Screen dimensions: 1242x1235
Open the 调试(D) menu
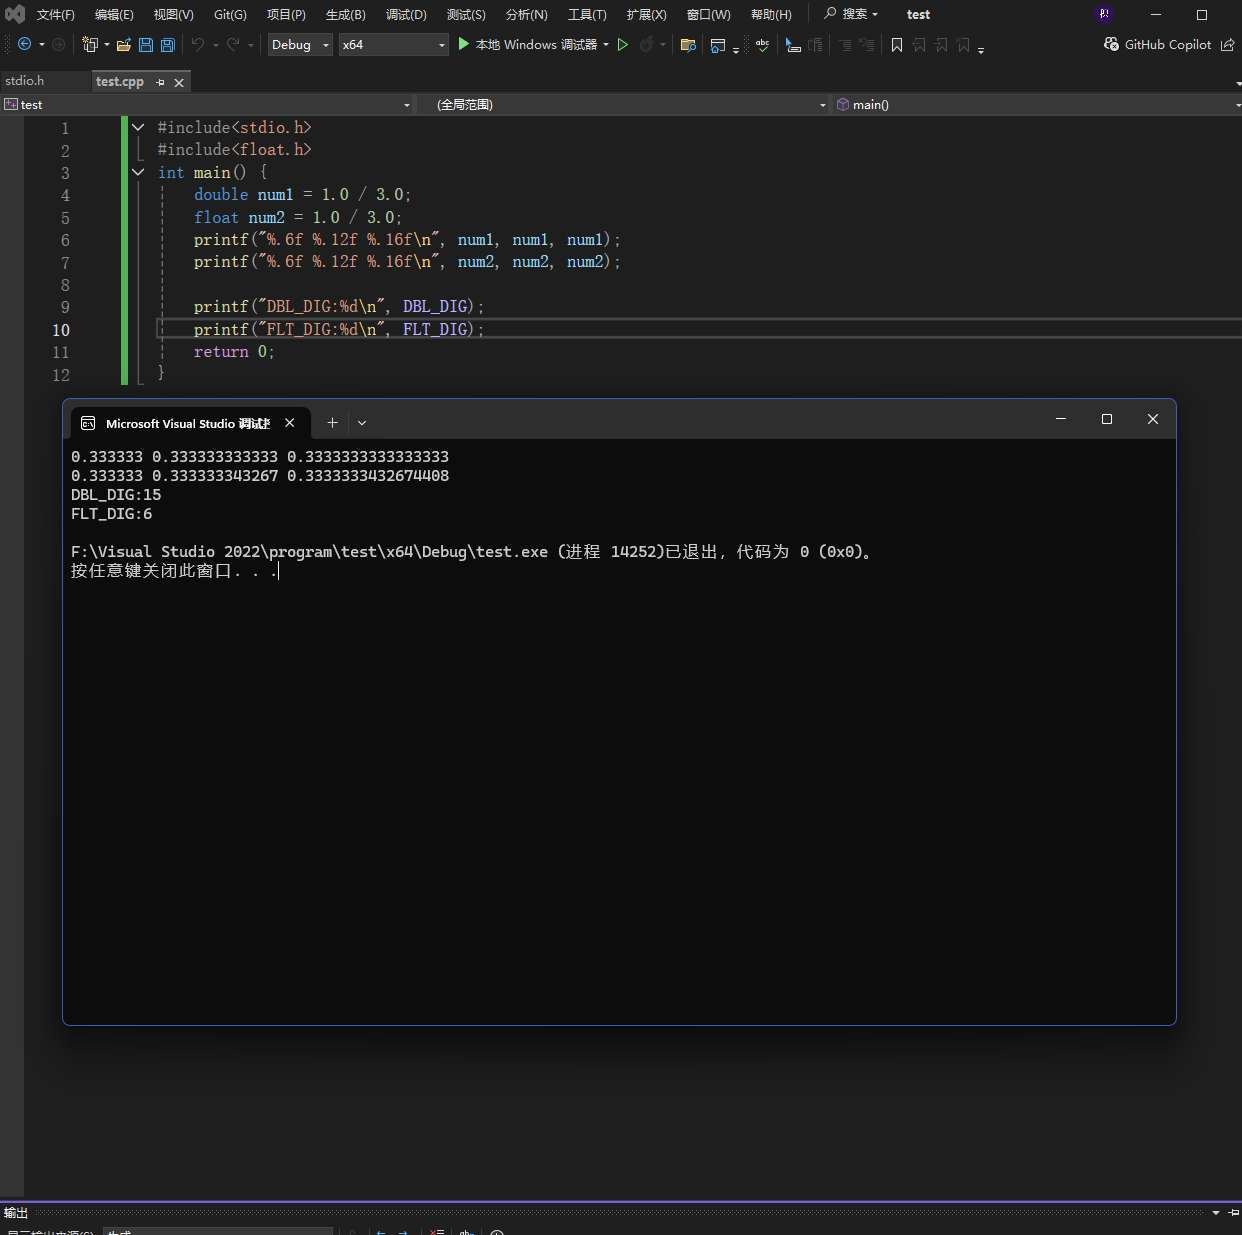[406, 14]
